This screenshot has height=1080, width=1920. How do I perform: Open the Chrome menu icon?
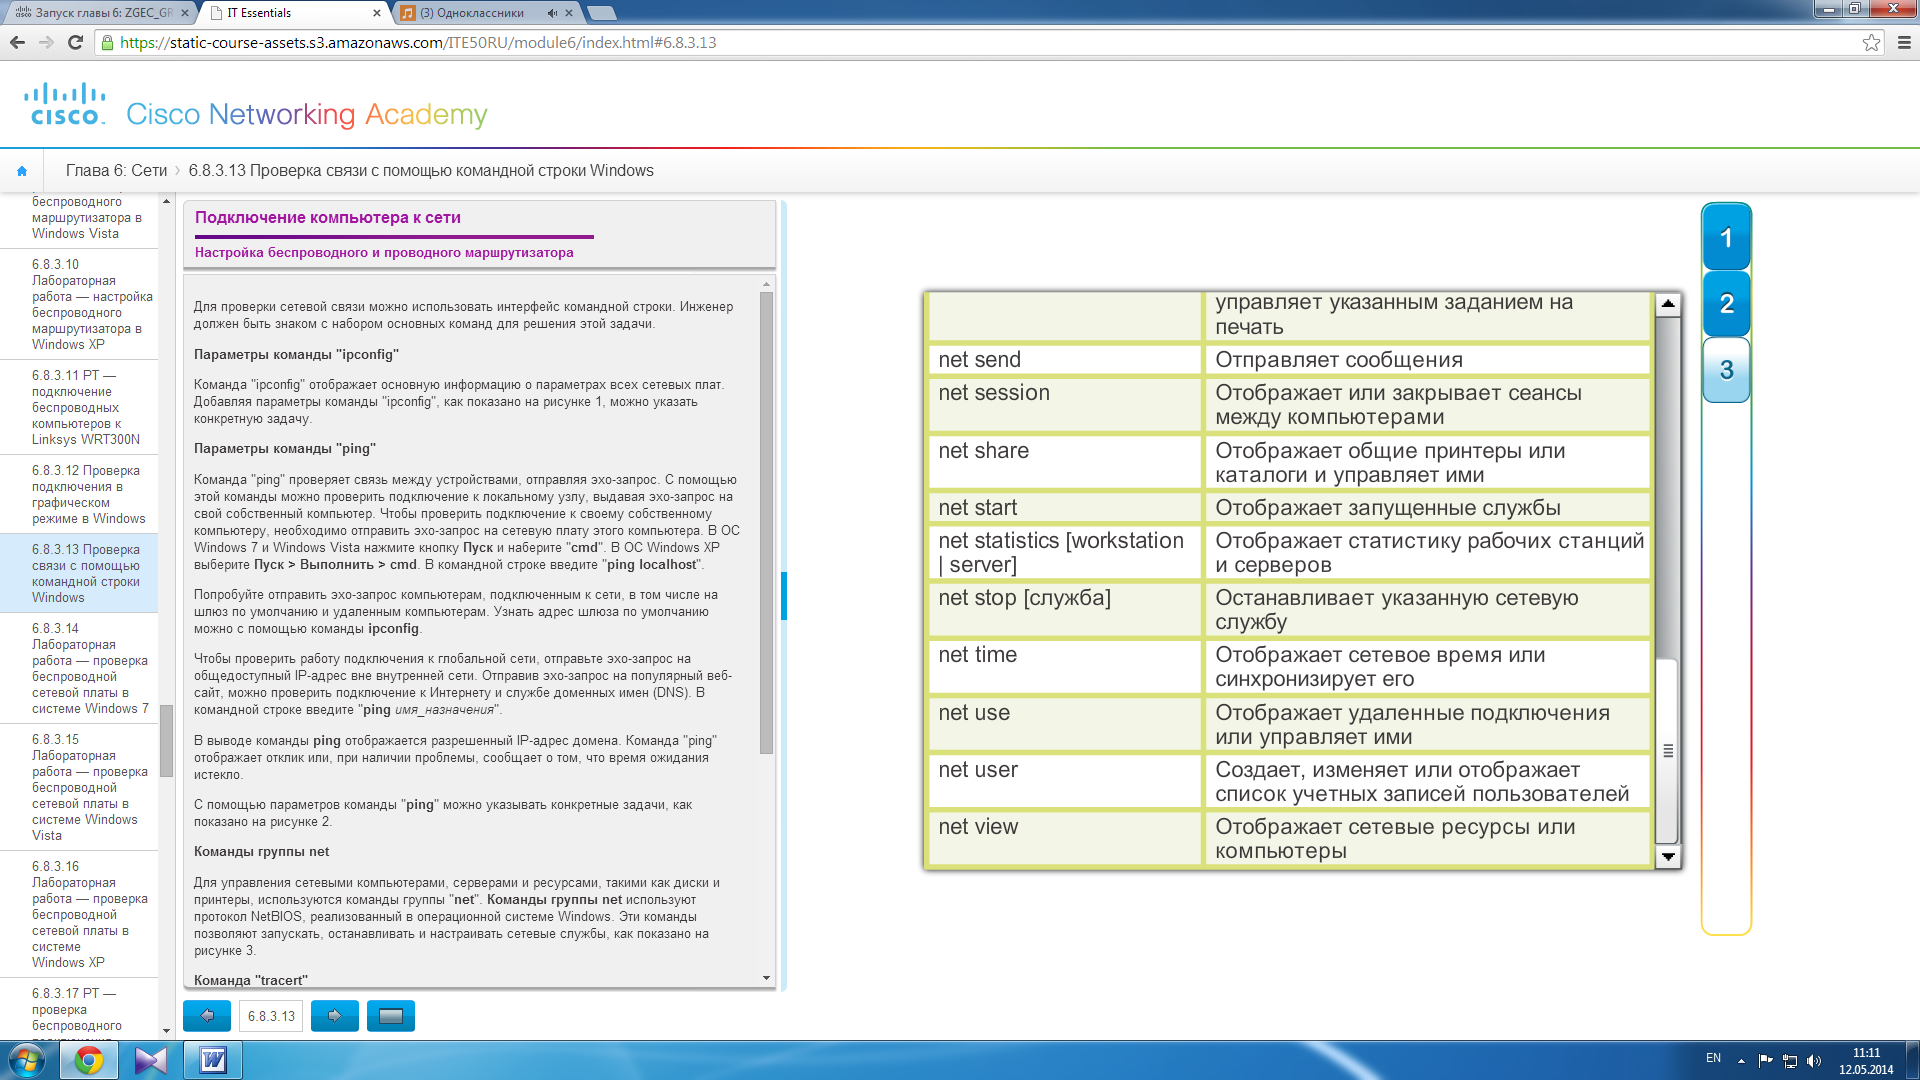1904,42
